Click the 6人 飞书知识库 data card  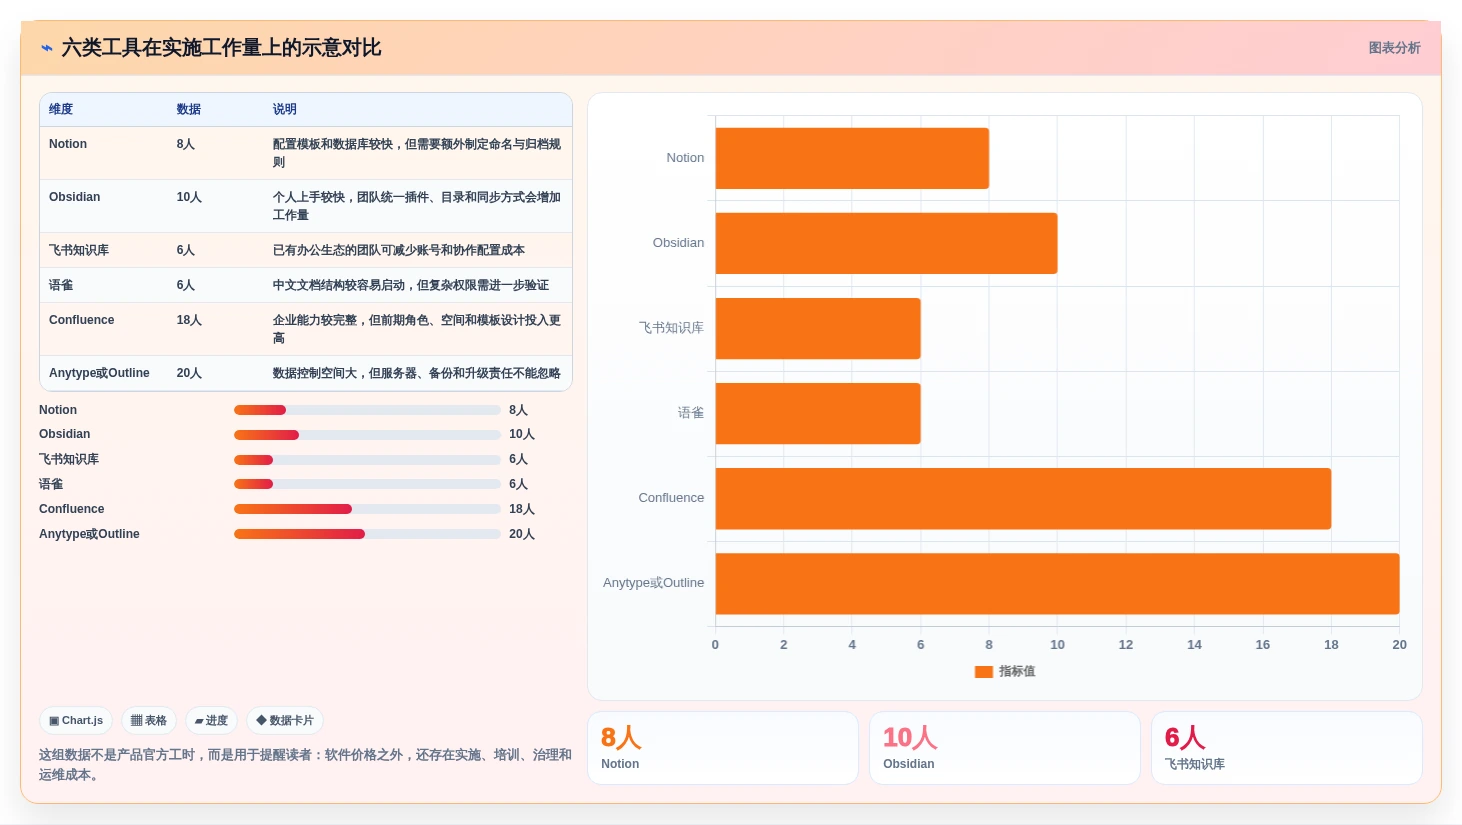click(1287, 748)
